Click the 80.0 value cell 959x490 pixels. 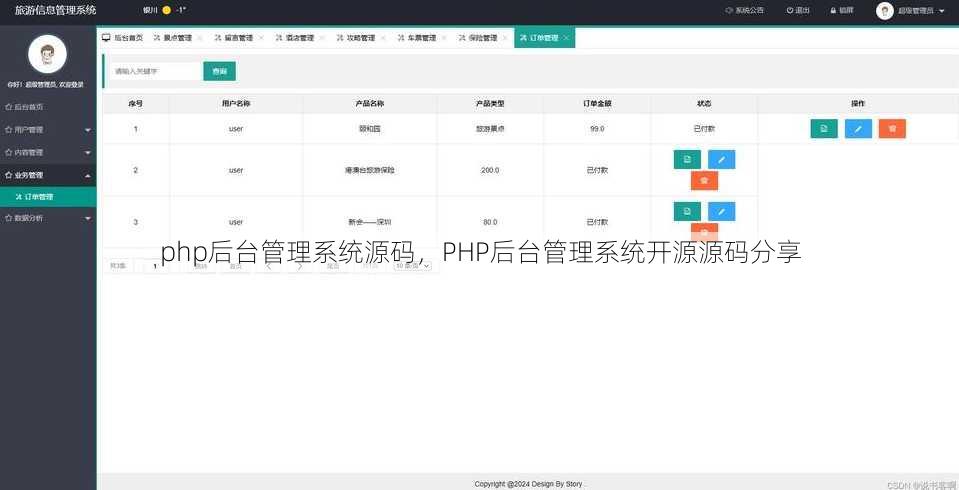tap(490, 222)
